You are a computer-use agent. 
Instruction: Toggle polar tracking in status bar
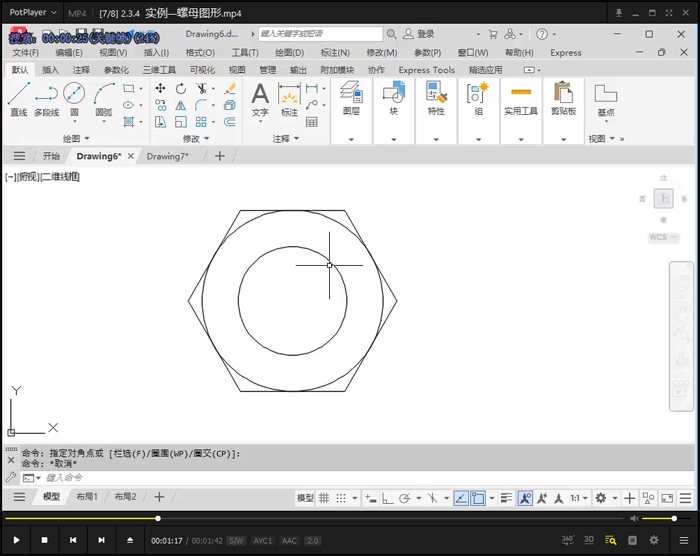(404, 498)
